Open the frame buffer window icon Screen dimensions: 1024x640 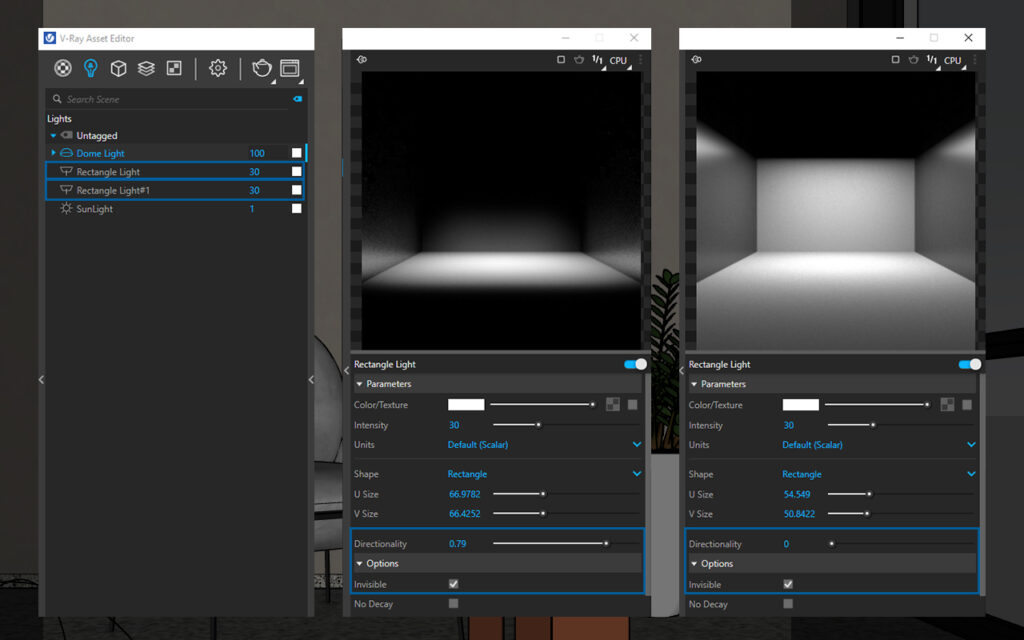(290, 68)
